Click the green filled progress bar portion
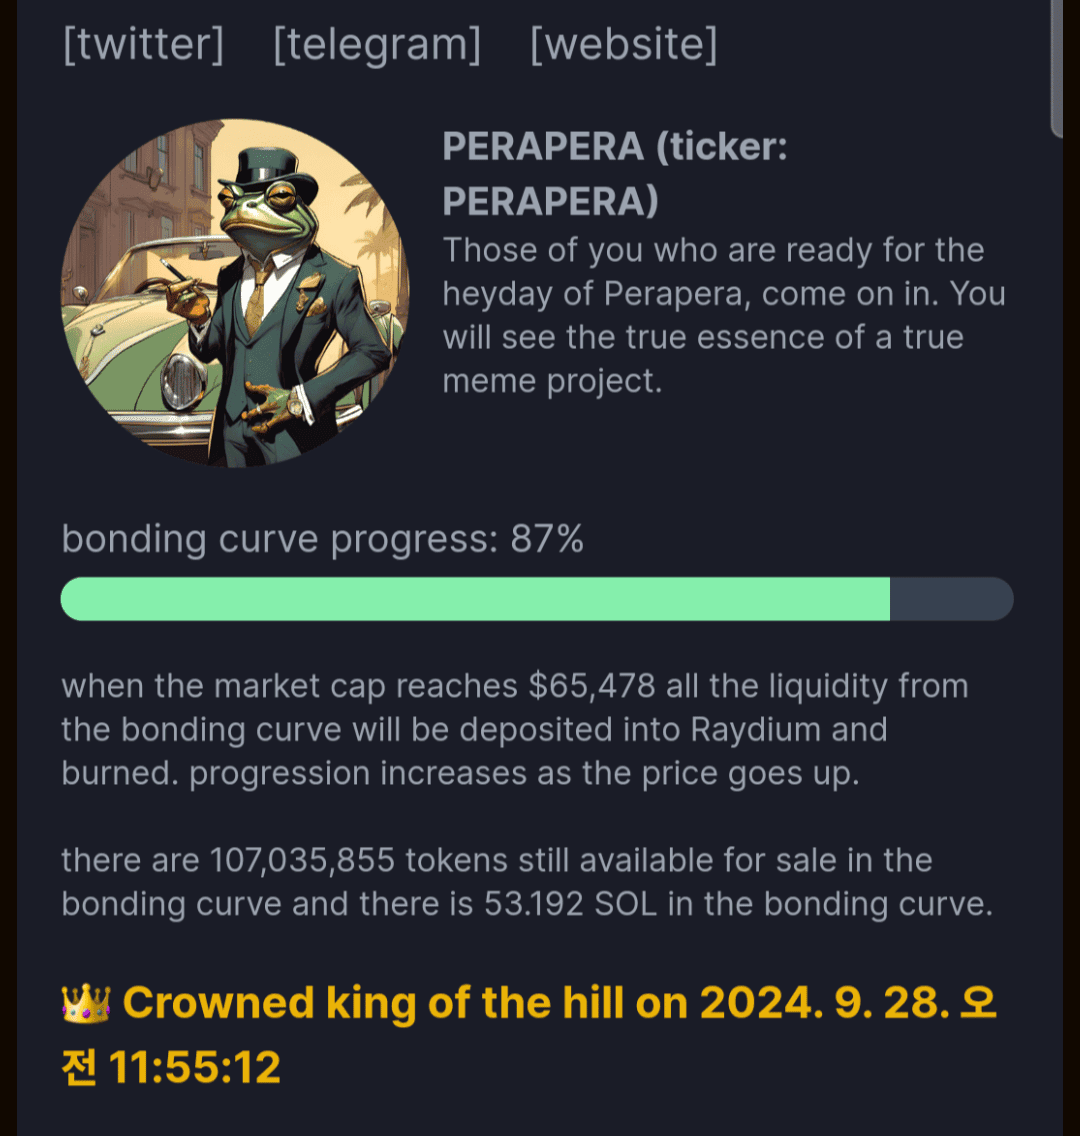This screenshot has height=1136, width=1080. point(475,599)
